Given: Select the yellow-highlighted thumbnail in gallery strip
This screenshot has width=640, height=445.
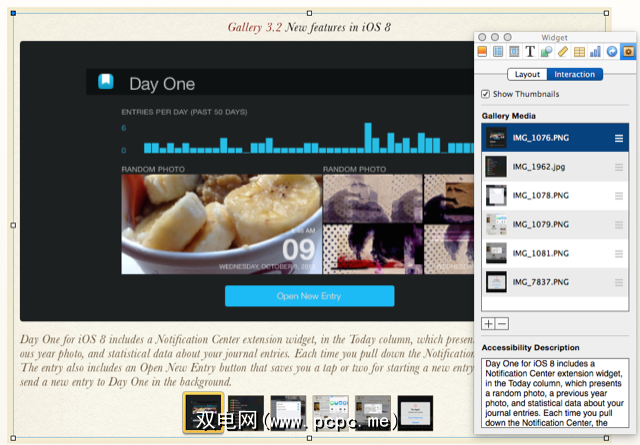Looking at the screenshot, I should (203, 412).
